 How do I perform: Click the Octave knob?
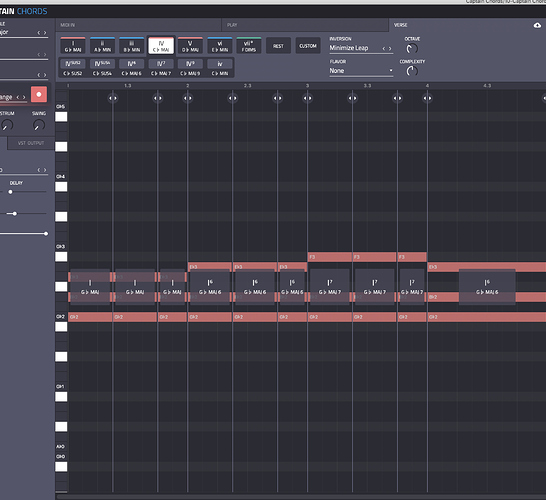pos(412,48)
